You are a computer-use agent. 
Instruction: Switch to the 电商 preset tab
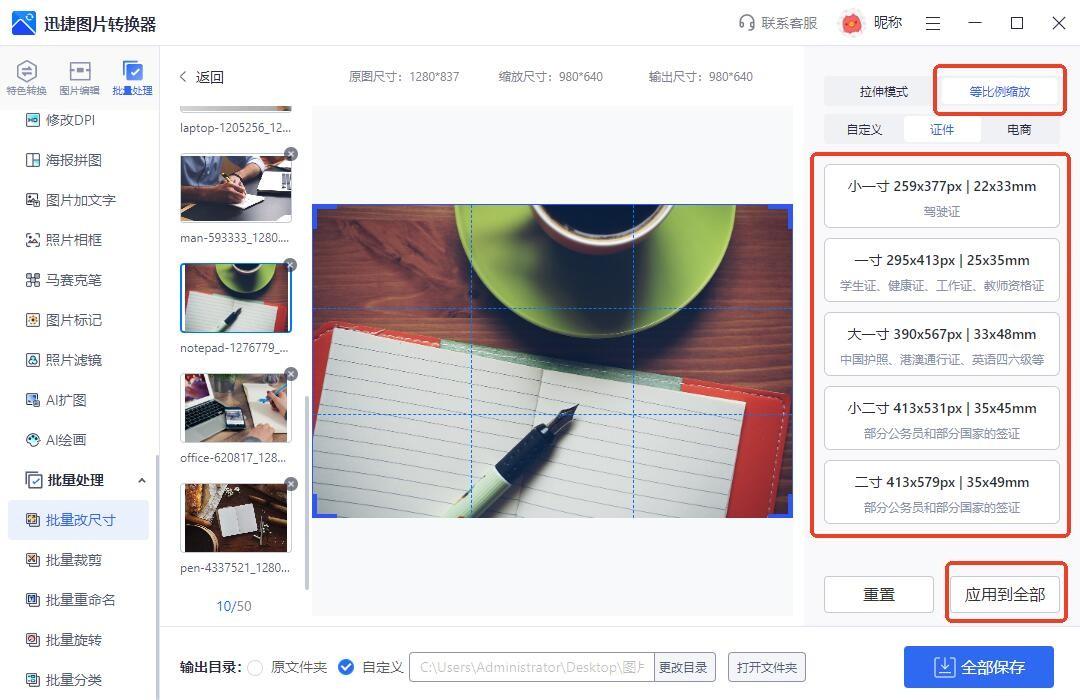1018,130
